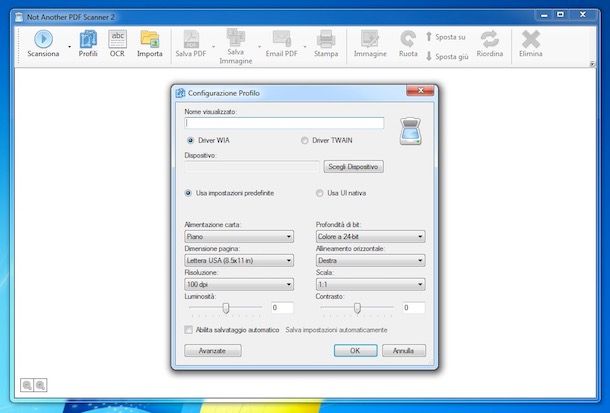The image size is (610, 413).
Task: Choose the Usa UI nativa option
Action: tap(319, 193)
